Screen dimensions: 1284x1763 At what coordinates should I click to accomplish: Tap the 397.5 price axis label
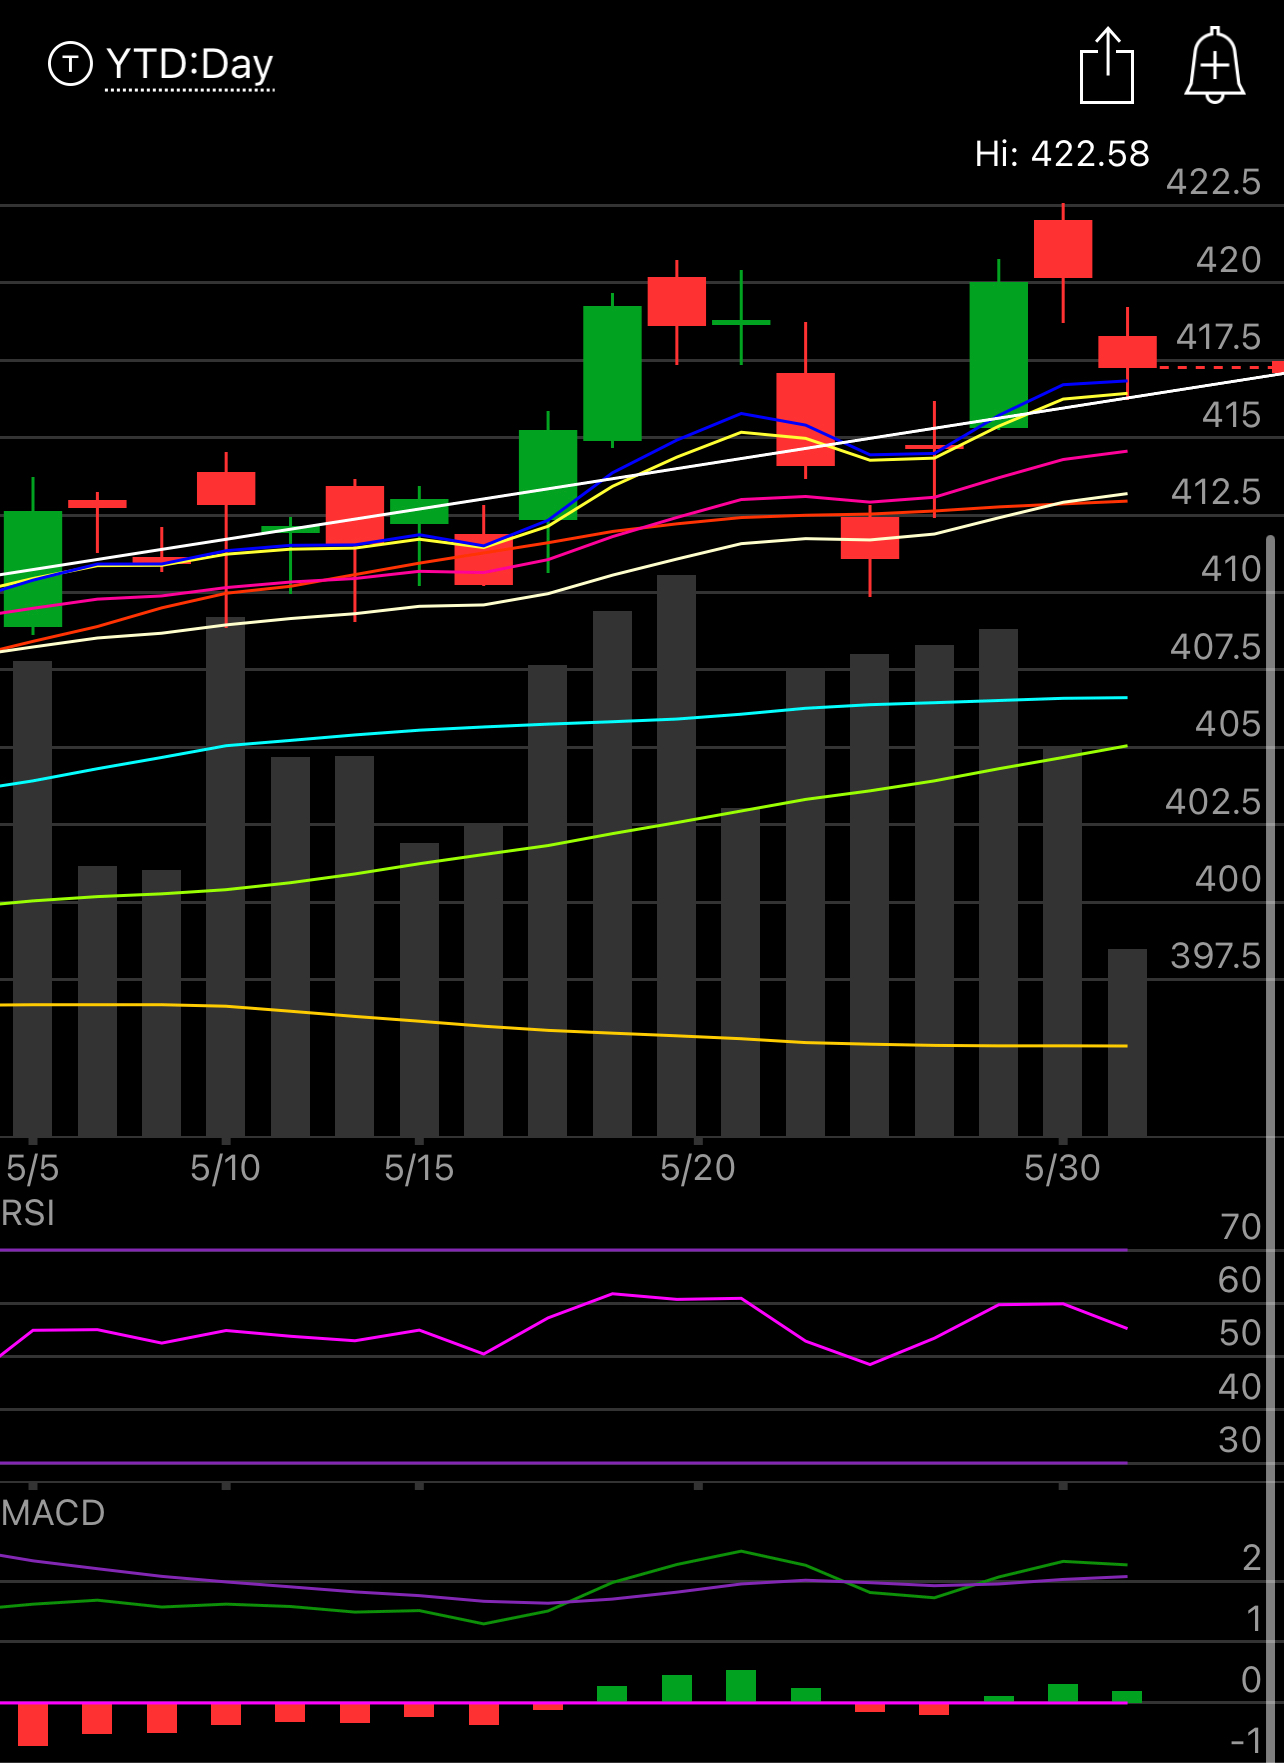click(1216, 956)
